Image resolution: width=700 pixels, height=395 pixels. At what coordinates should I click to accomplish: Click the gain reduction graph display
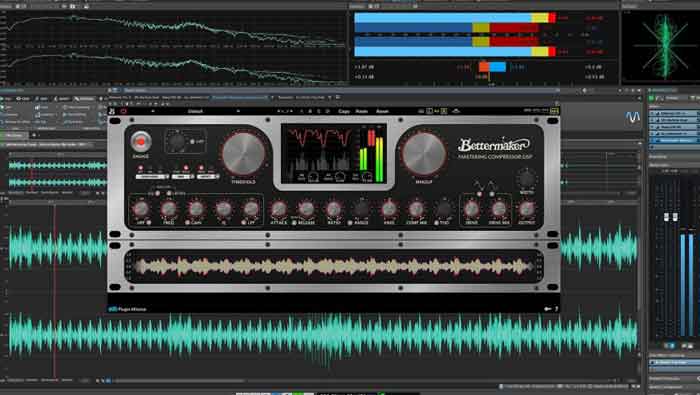pos(320,154)
